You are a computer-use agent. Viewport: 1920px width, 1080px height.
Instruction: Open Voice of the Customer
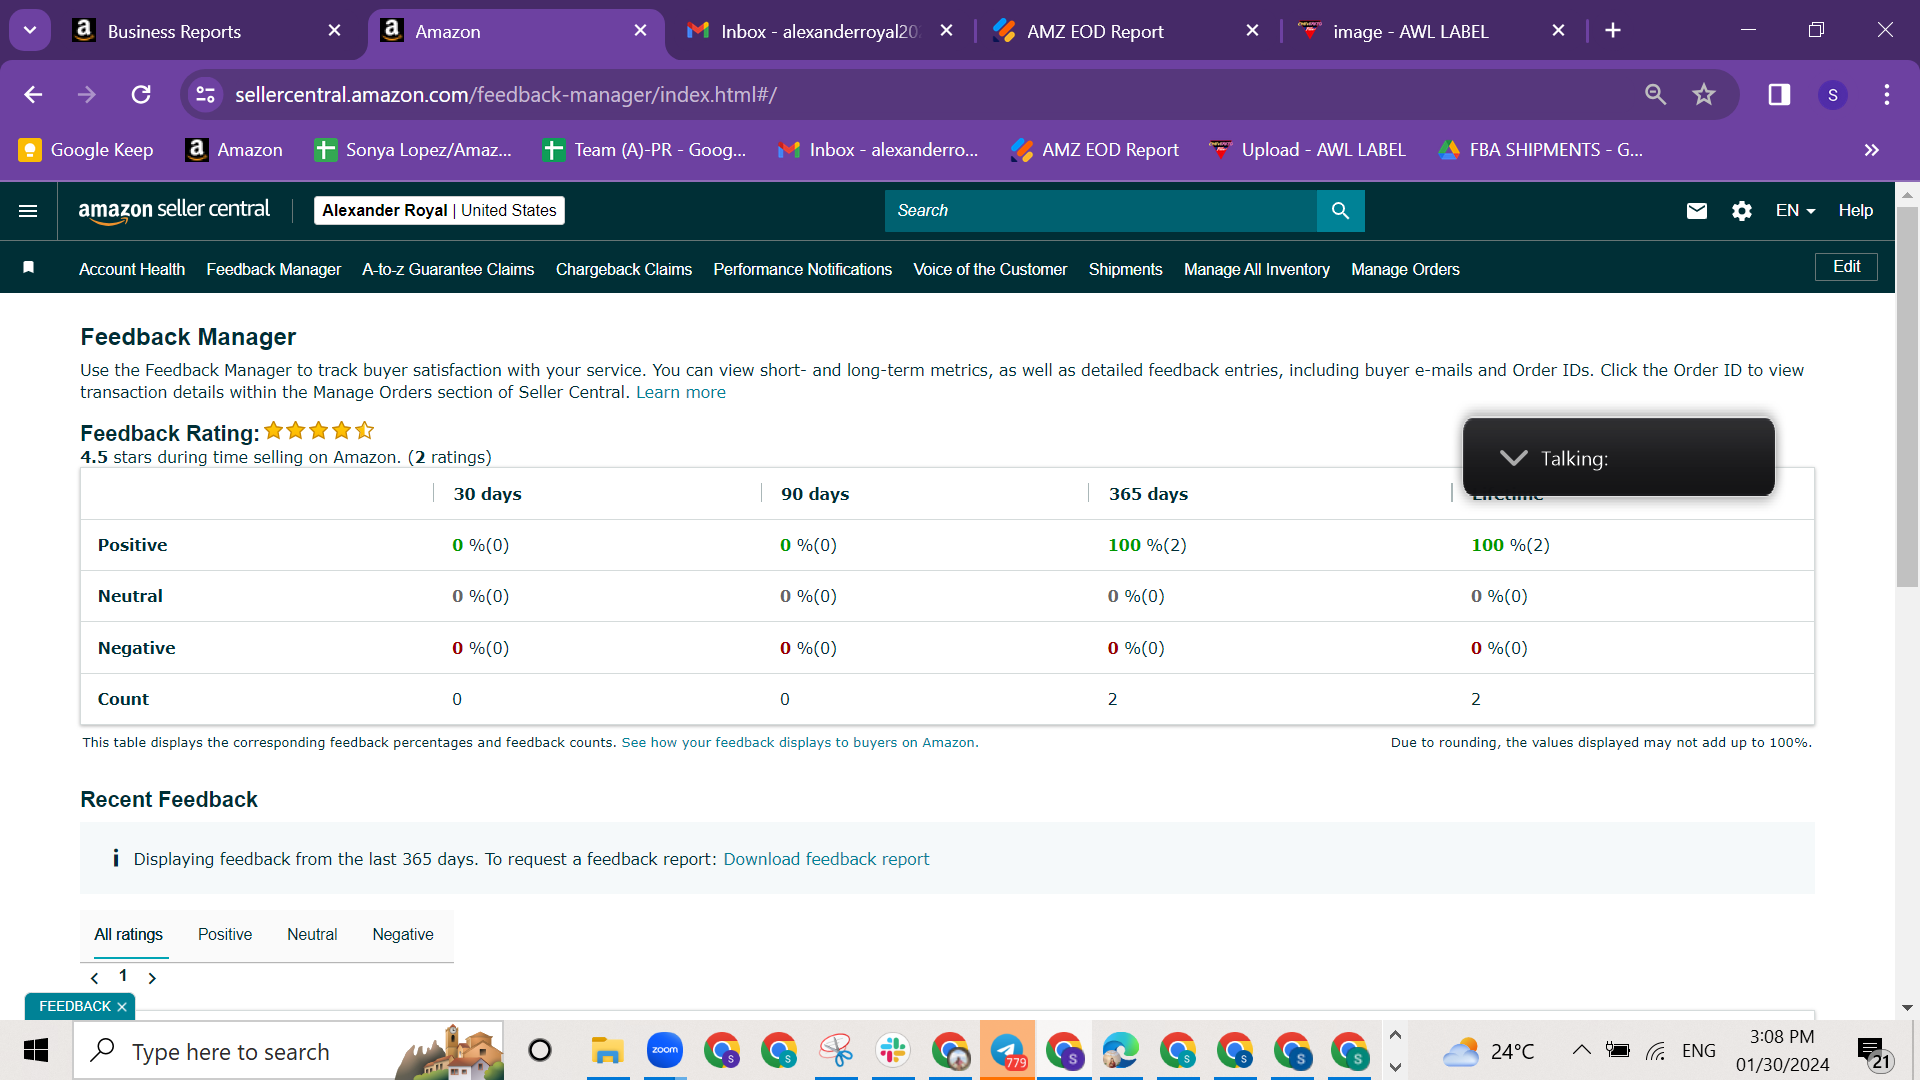click(990, 270)
